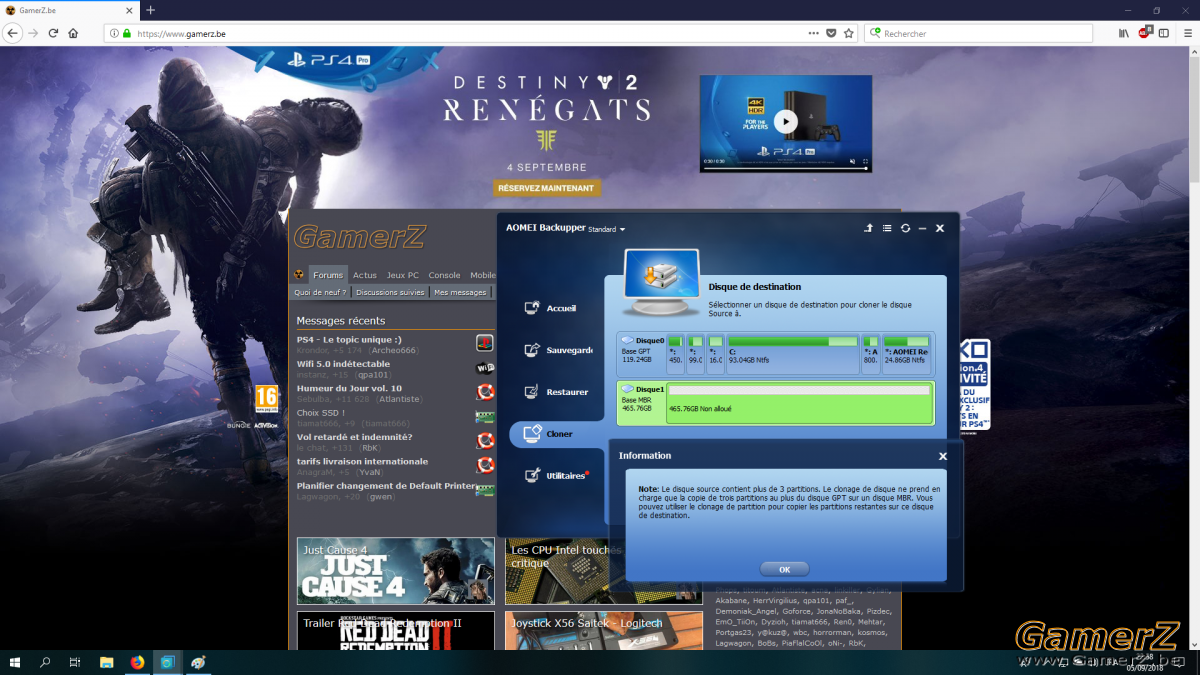Open Discussions suivies link
The width and height of the screenshot is (1200, 675).
click(x=390, y=293)
